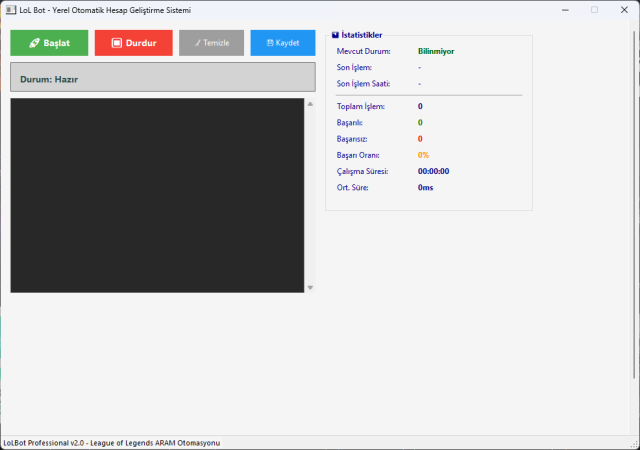This screenshot has height=450, width=640.
Task: Click the LoLBot Professional v2.0 footer text
Action: click(x=110, y=442)
